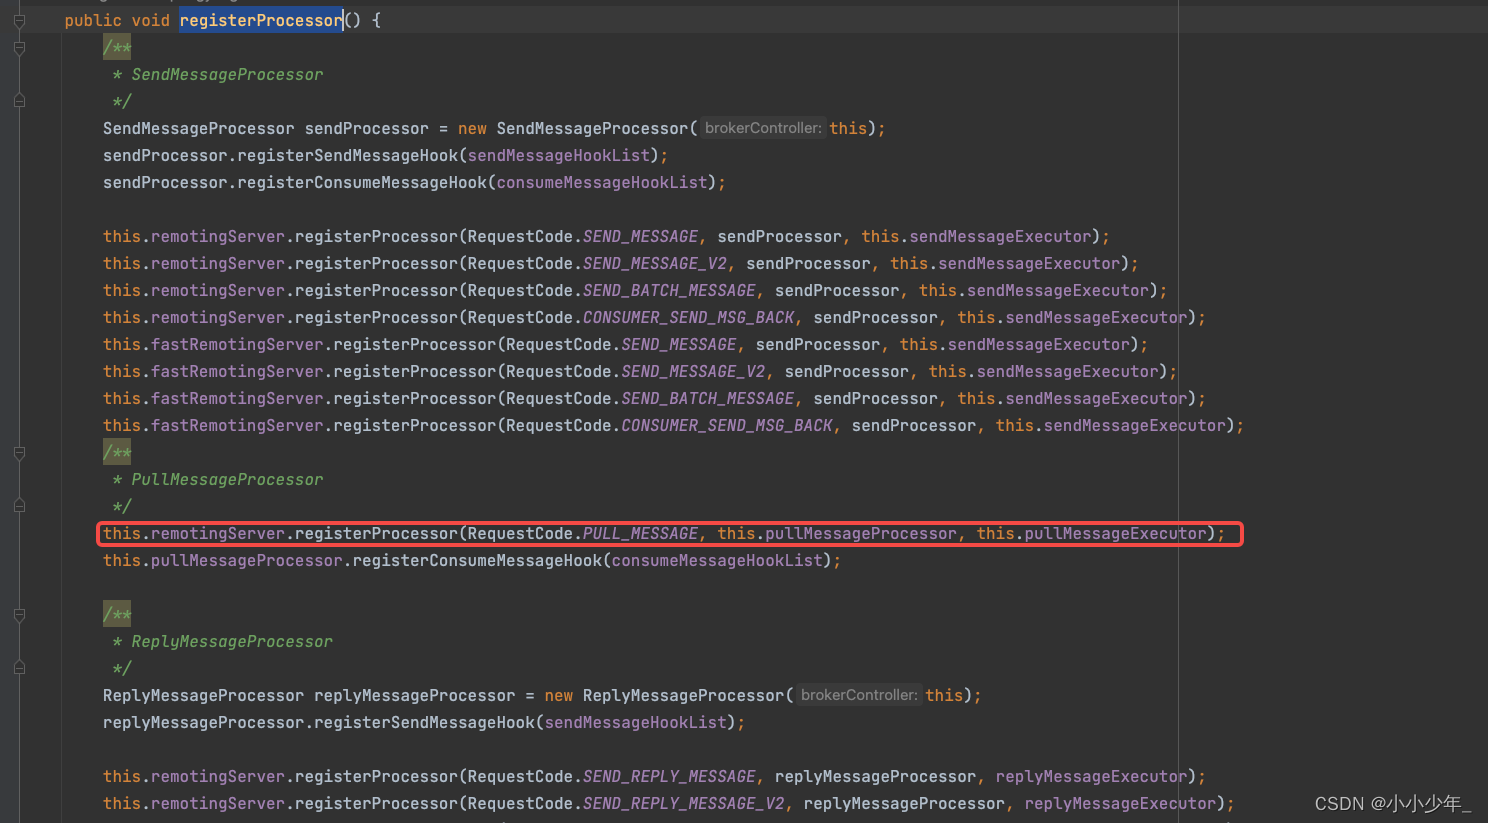Screen dimensions: 1488x823
Task: Collapse the PullMessageProcessor comment fold marker
Action: 19,452
